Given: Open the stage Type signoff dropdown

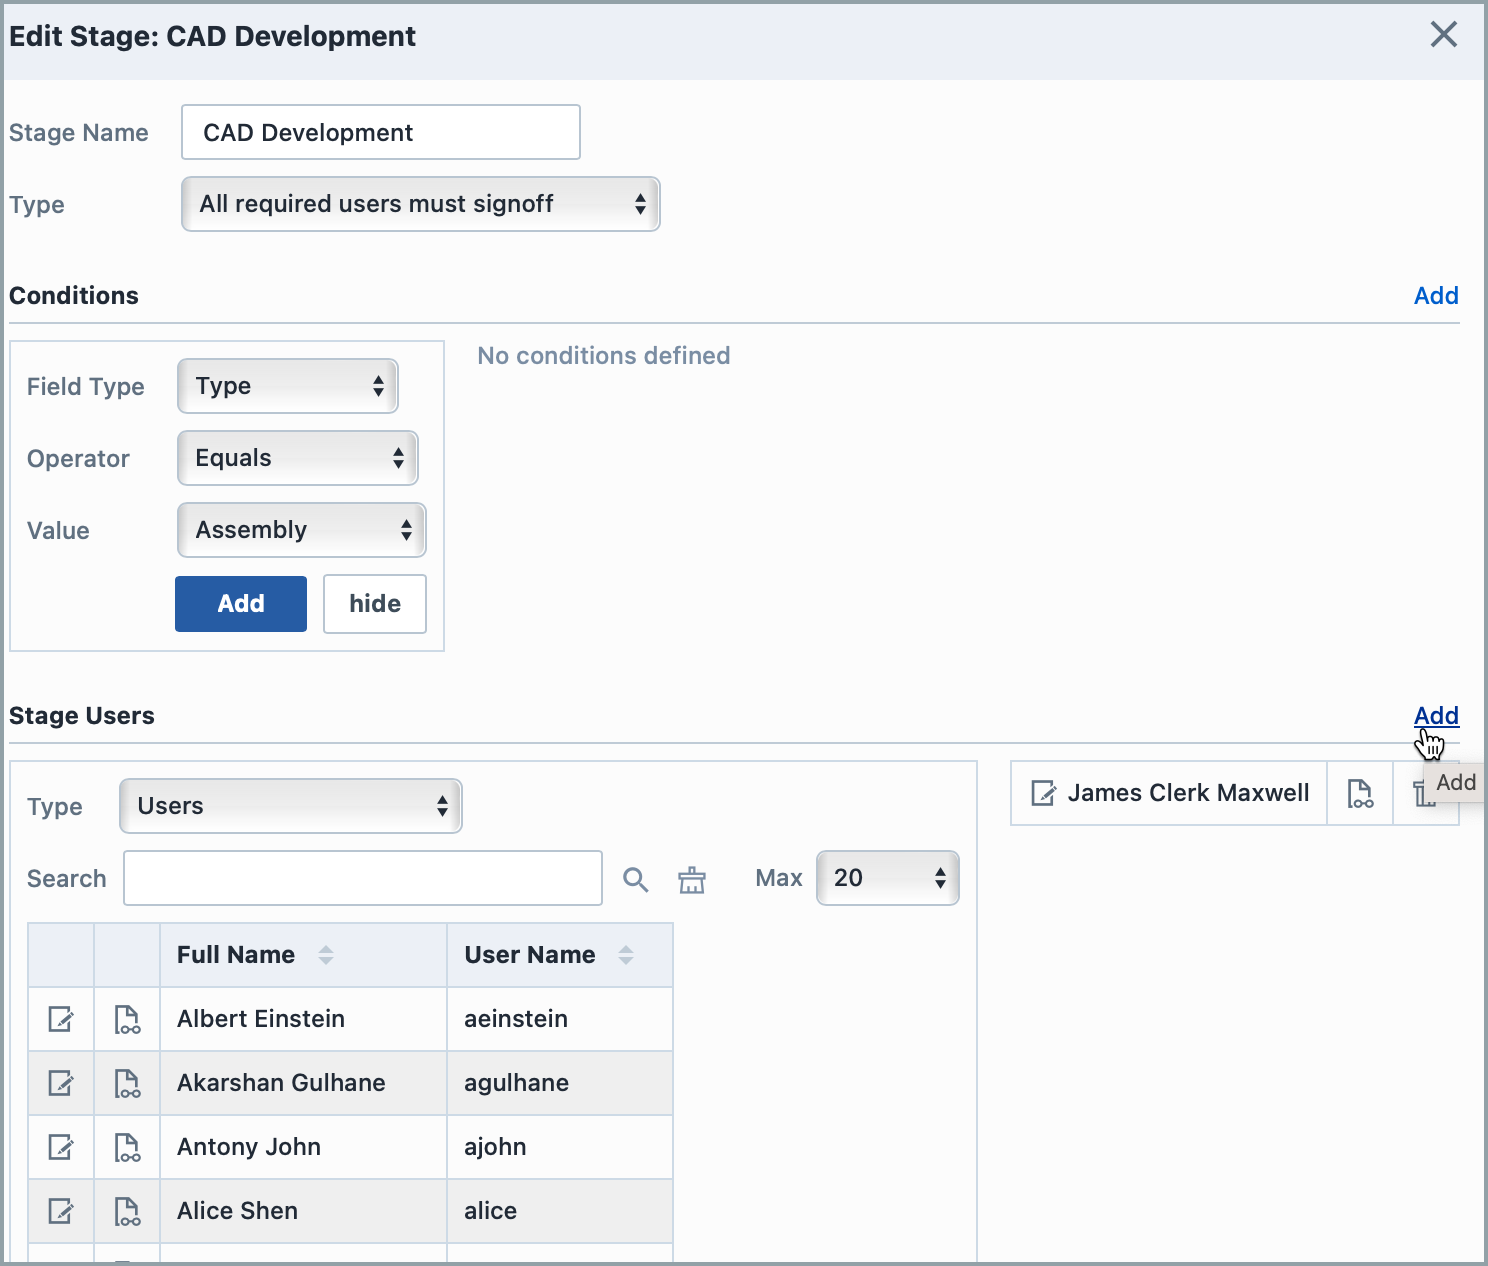Looking at the screenshot, I should (x=421, y=204).
